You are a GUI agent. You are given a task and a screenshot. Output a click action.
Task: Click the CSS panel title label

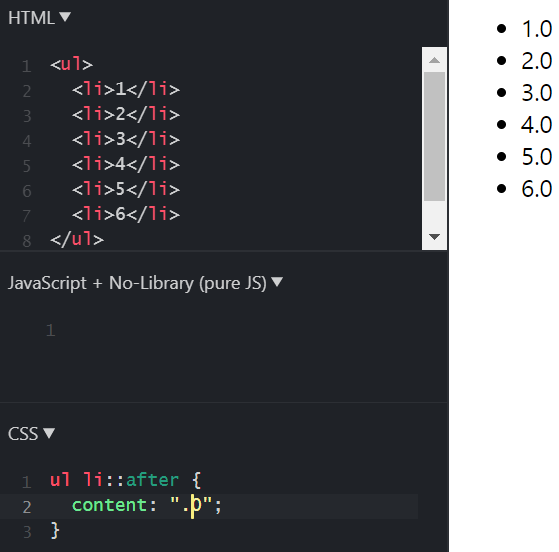[x=23, y=434]
